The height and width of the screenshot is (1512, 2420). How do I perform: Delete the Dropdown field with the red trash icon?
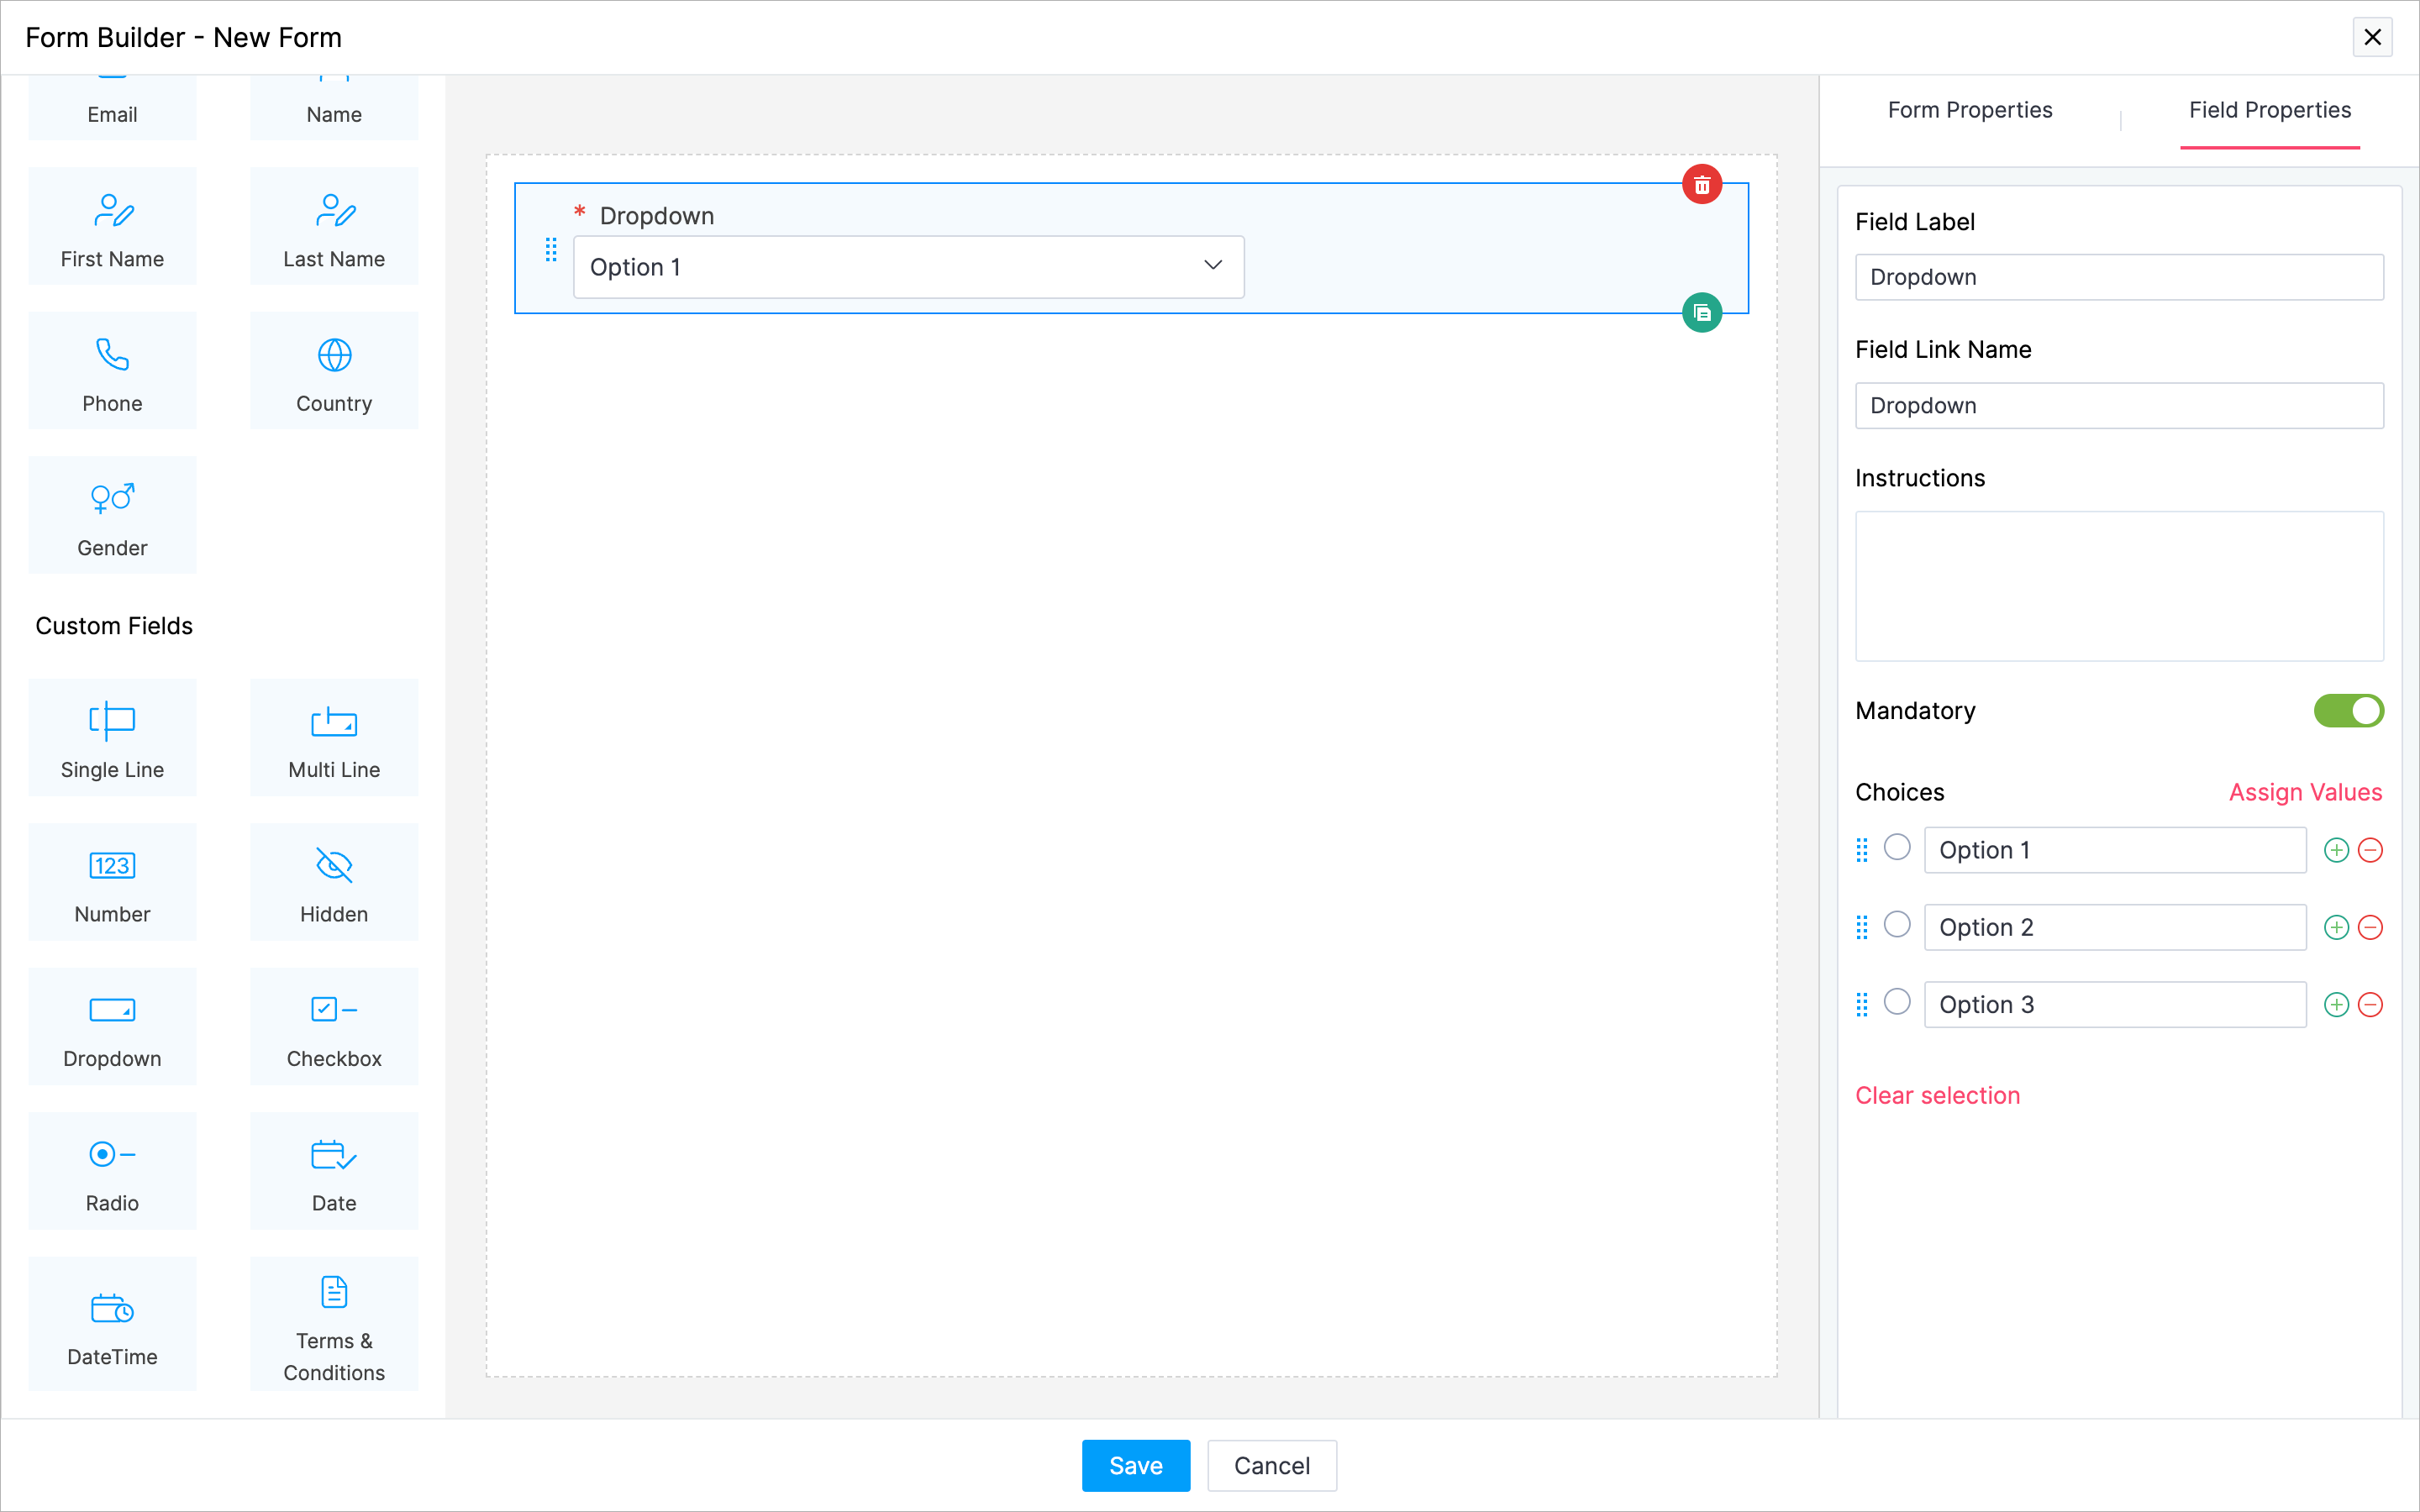[x=1701, y=185]
